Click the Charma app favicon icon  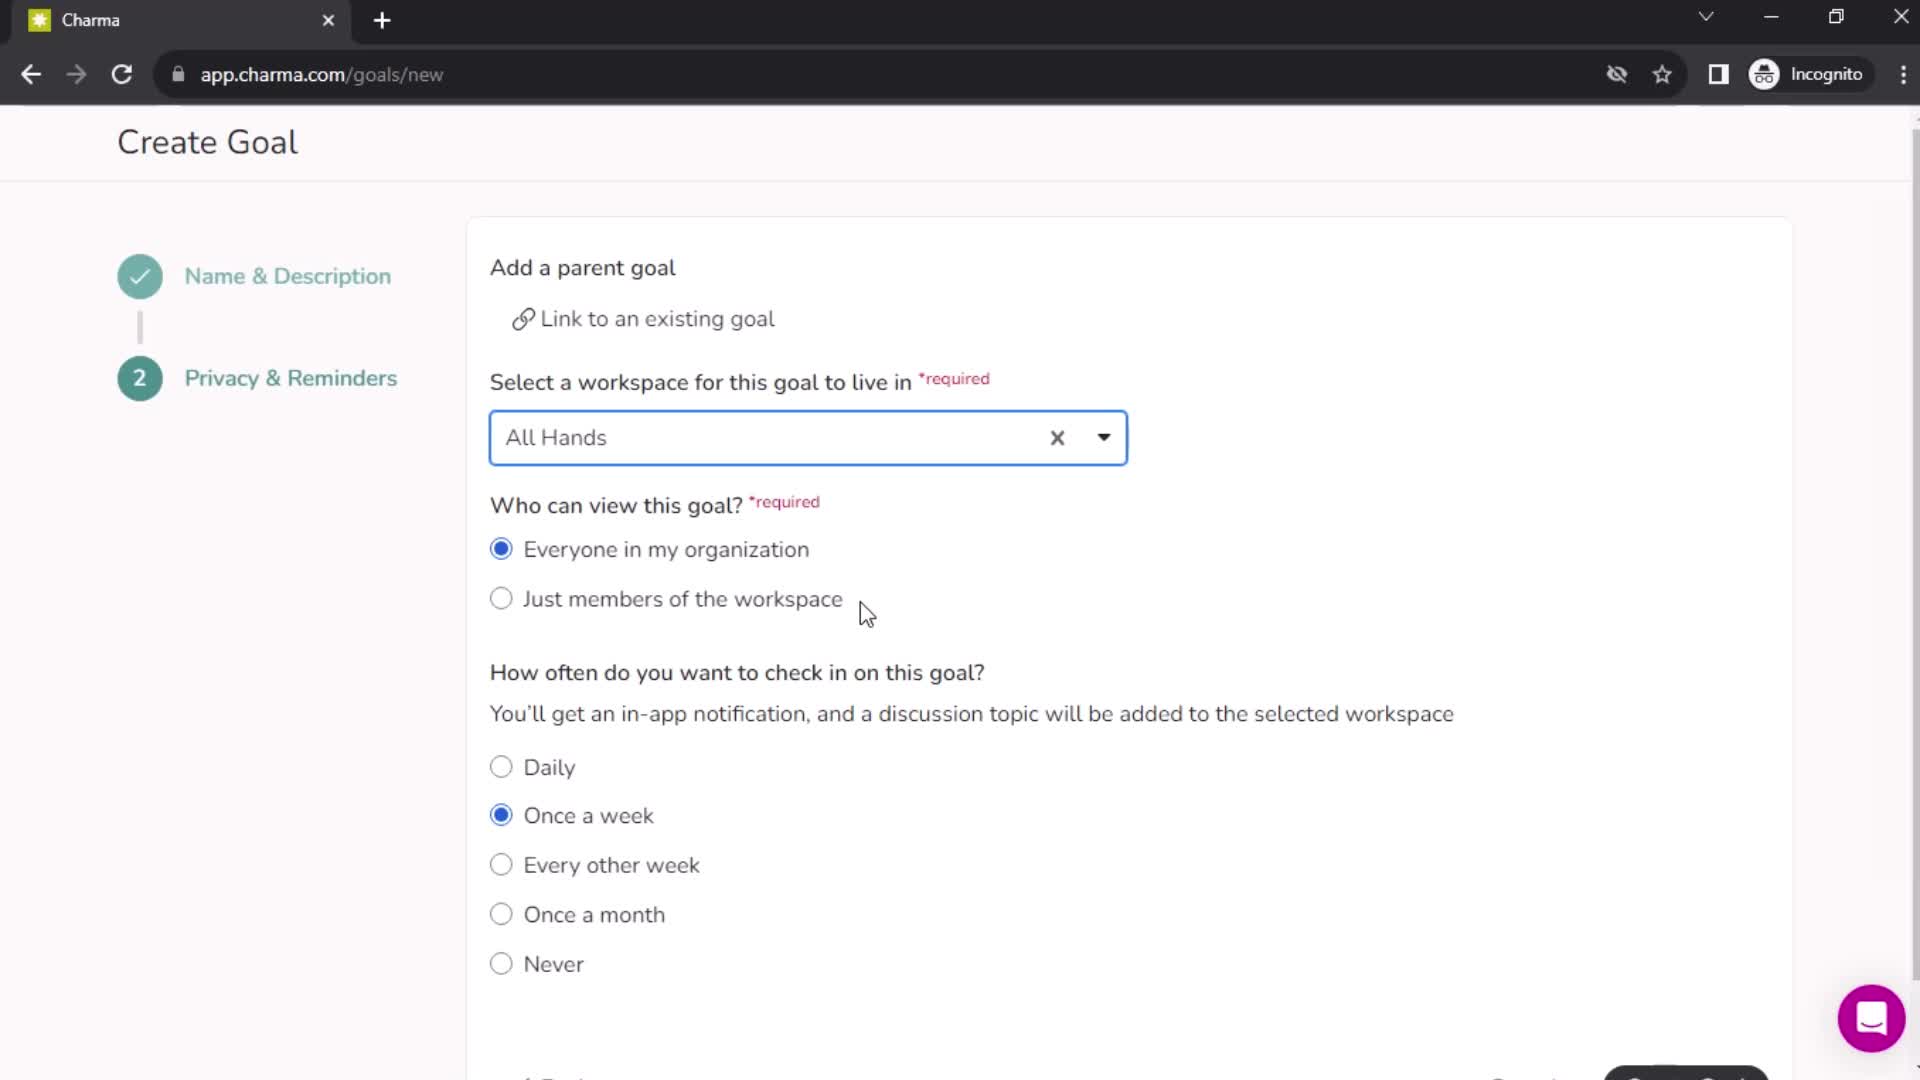37,20
